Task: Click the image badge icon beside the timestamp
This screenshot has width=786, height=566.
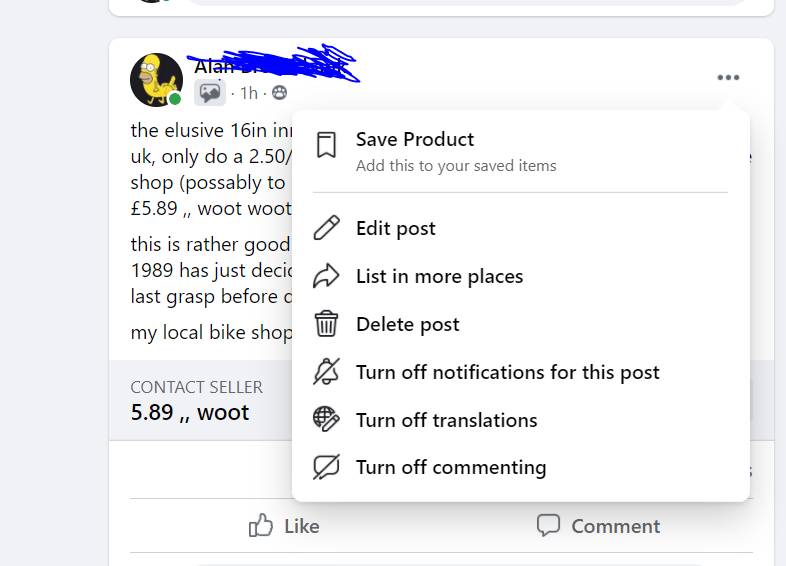Action: click(x=210, y=93)
